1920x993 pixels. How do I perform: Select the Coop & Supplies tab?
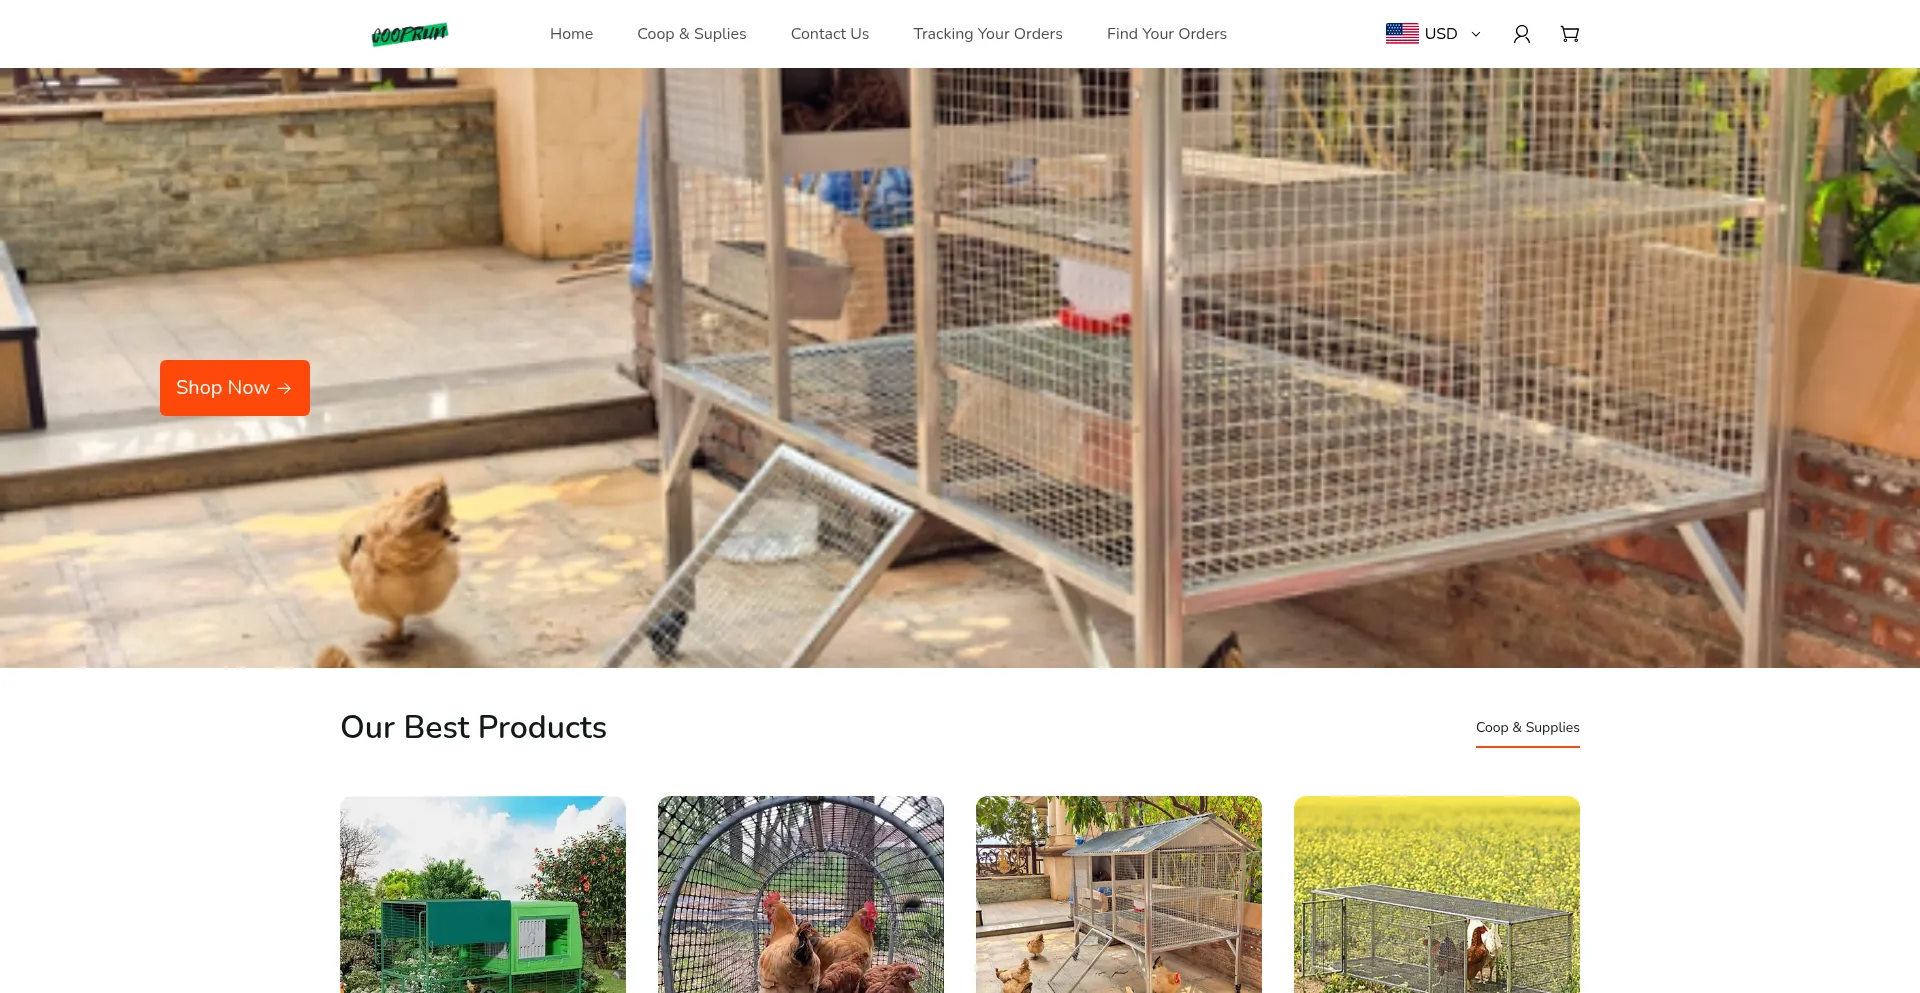[x=1528, y=728]
